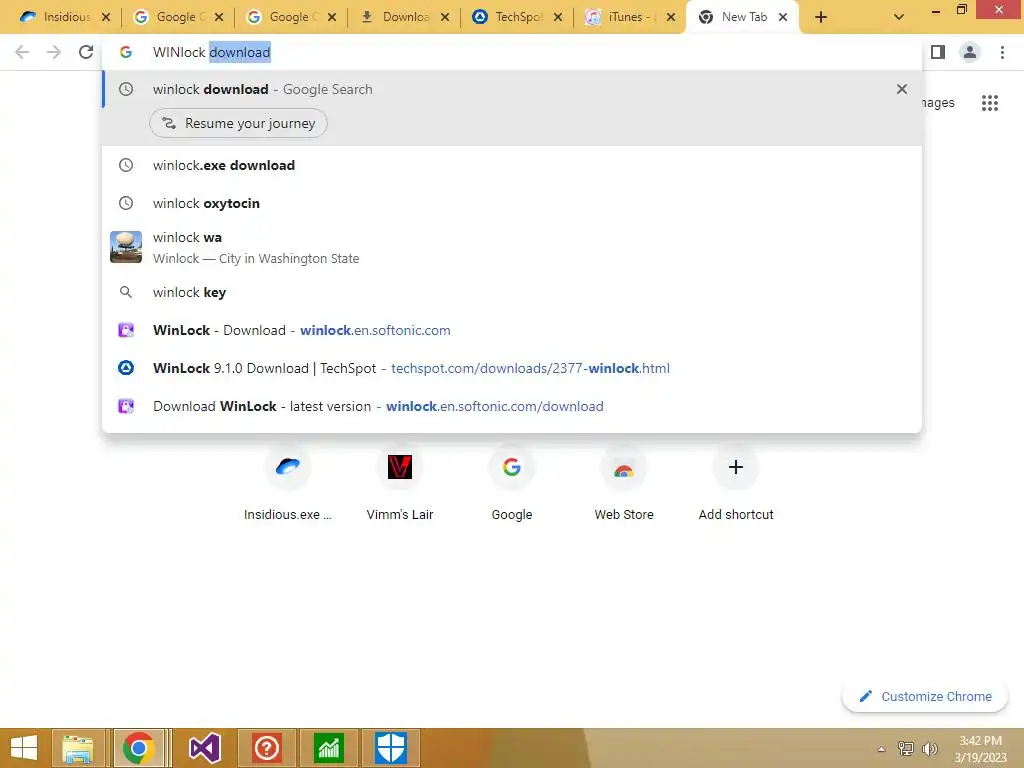Click the browser back arrow
This screenshot has width=1024, height=768.
(x=22, y=52)
